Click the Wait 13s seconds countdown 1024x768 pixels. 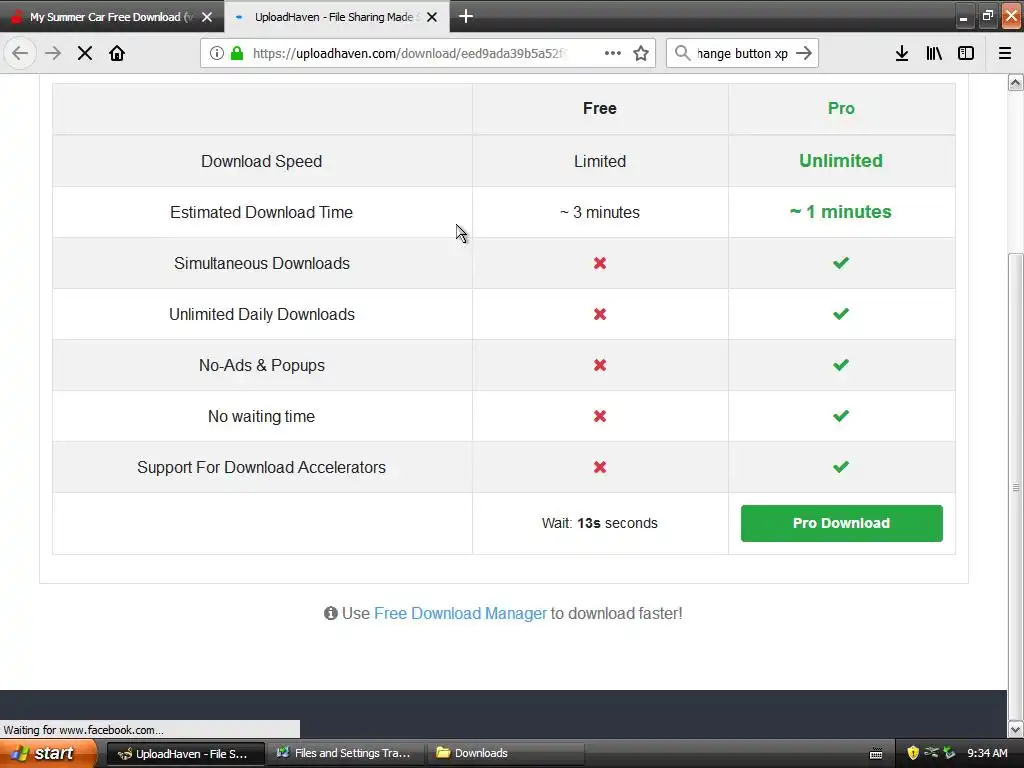coord(600,523)
